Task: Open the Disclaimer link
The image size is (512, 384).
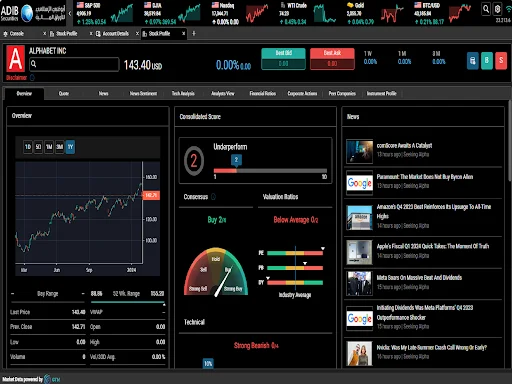Action: pyautogui.click(x=16, y=78)
